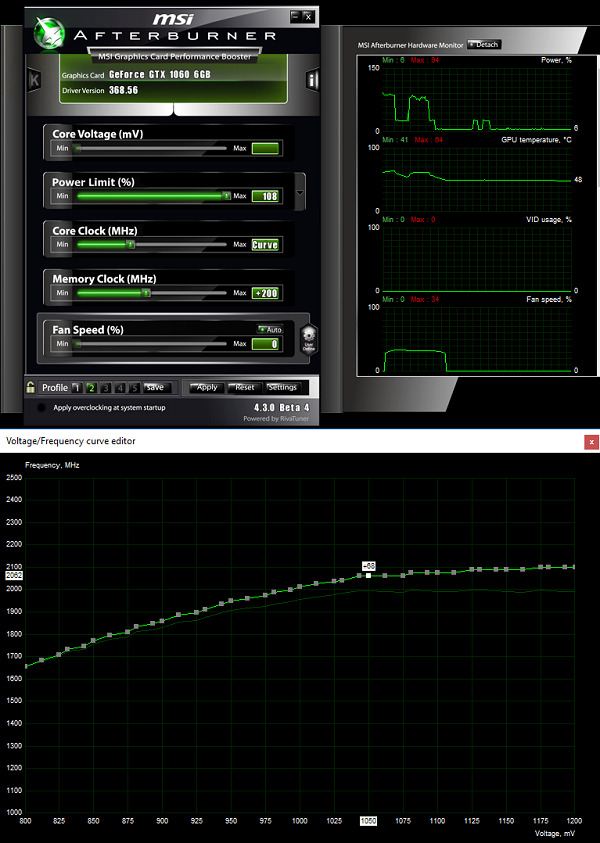Minimize the Afterburner window

tap(295, 16)
